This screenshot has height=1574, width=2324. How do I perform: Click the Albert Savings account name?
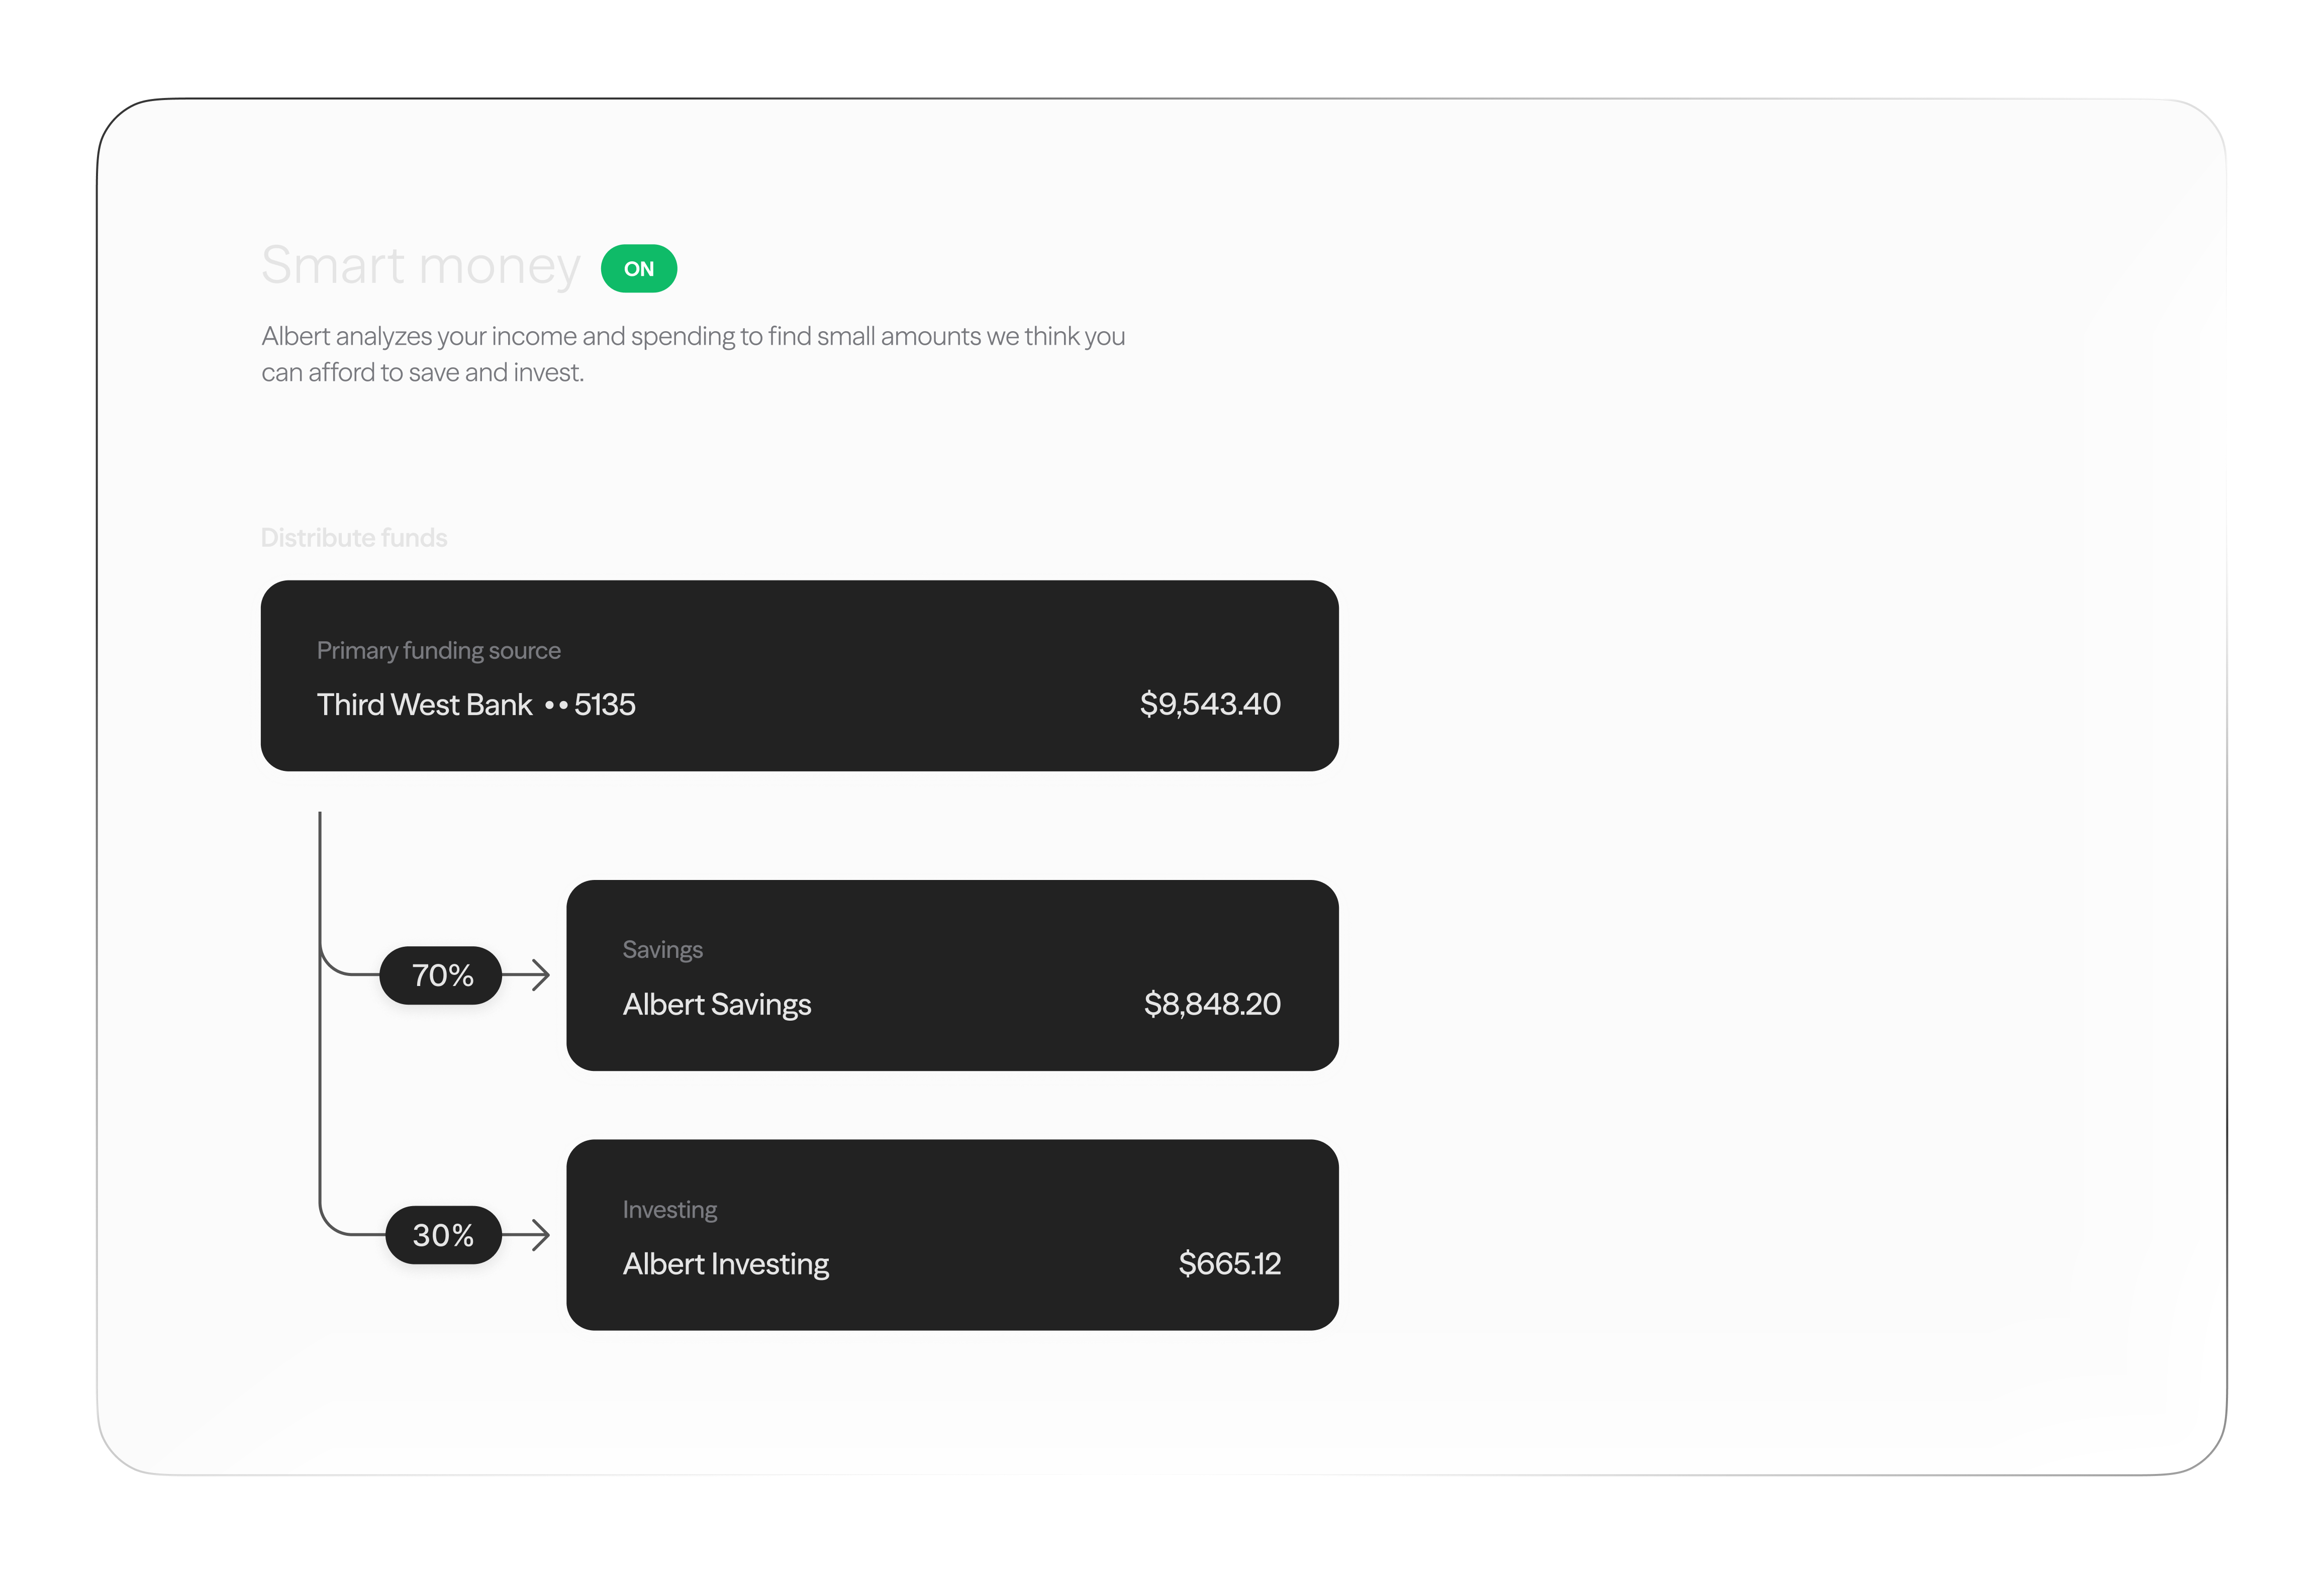point(716,1005)
